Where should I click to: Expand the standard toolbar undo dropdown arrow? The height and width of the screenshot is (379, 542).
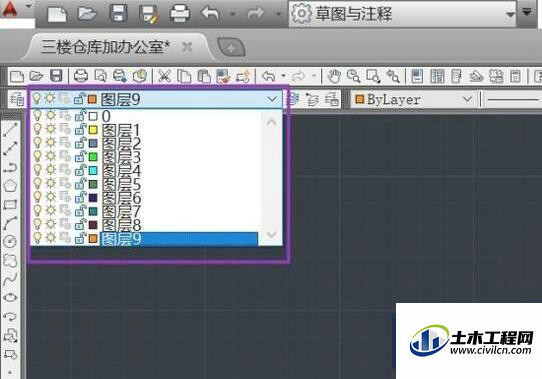[283, 76]
